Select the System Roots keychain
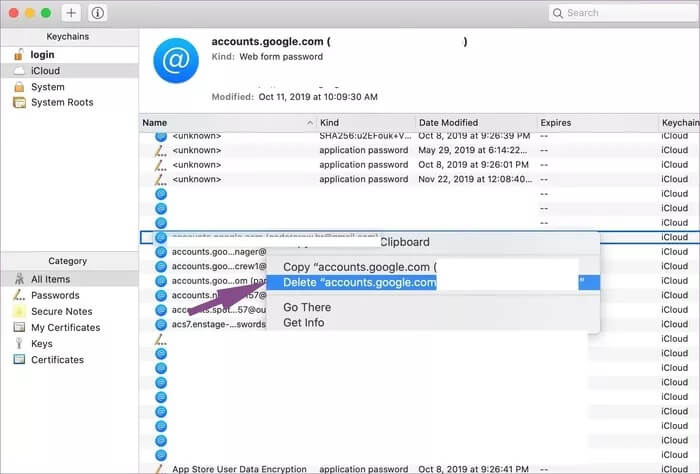This screenshot has height=474, width=700. tap(70, 102)
